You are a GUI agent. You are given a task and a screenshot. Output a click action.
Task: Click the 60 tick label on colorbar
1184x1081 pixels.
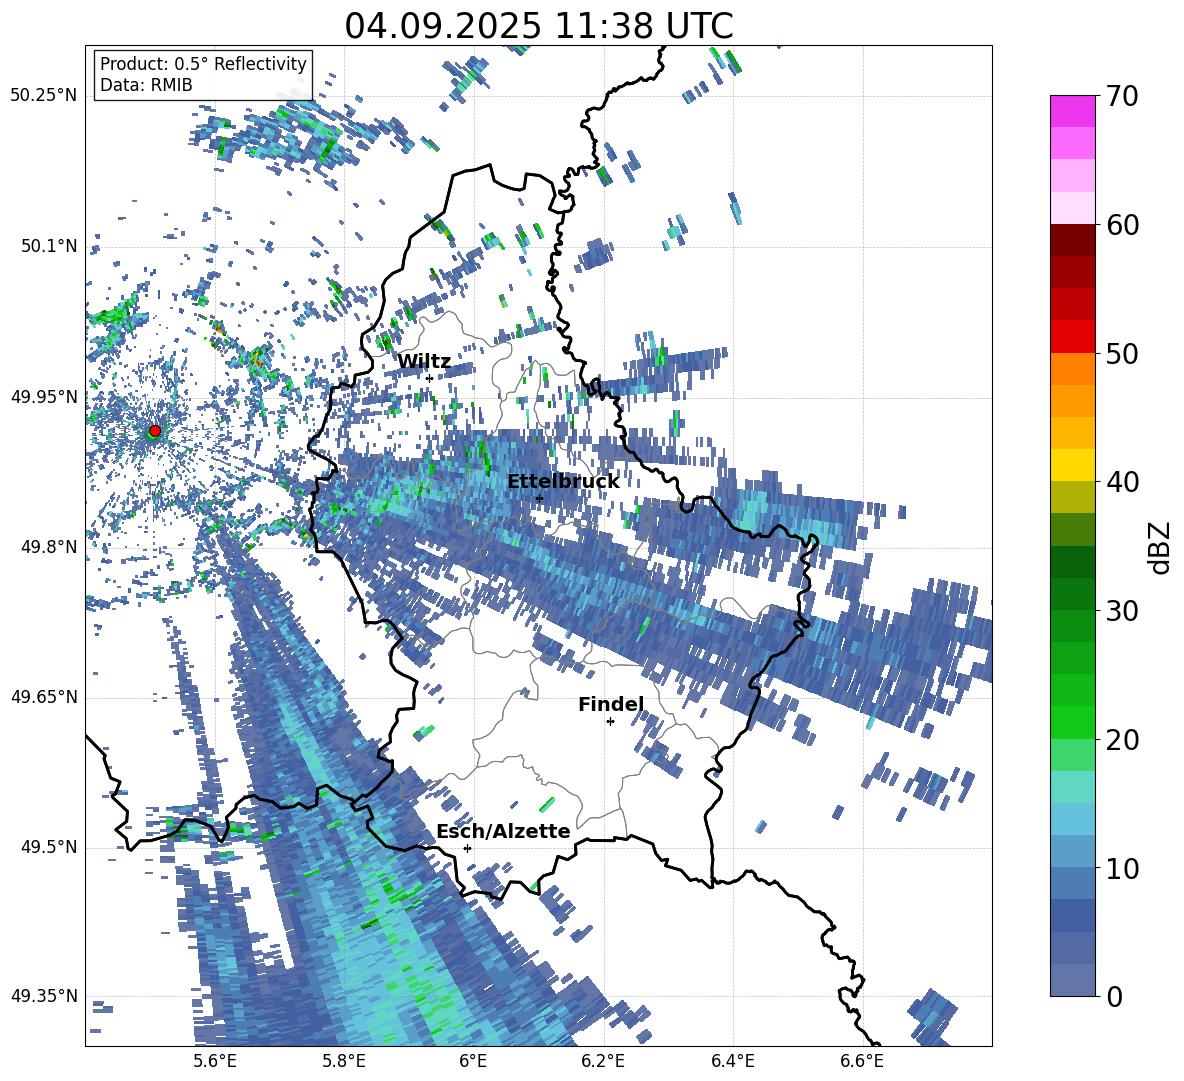(x=1121, y=225)
